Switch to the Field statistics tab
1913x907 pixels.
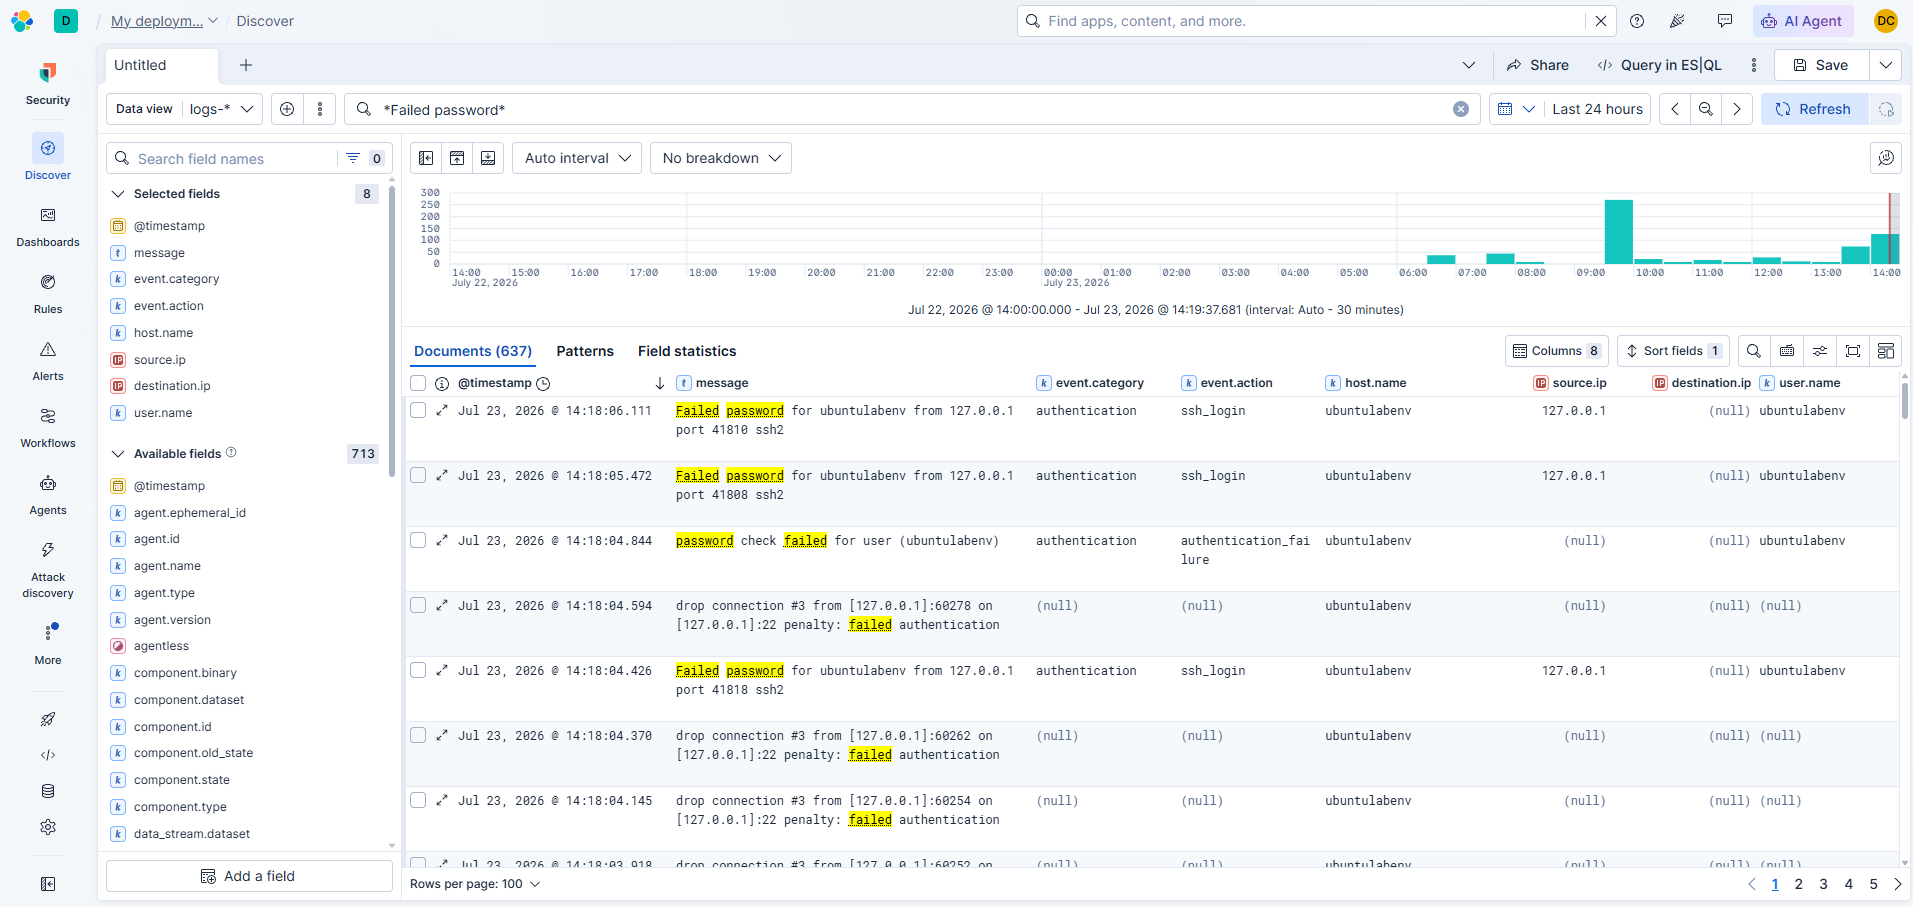pyautogui.click(x=687, y=351)
